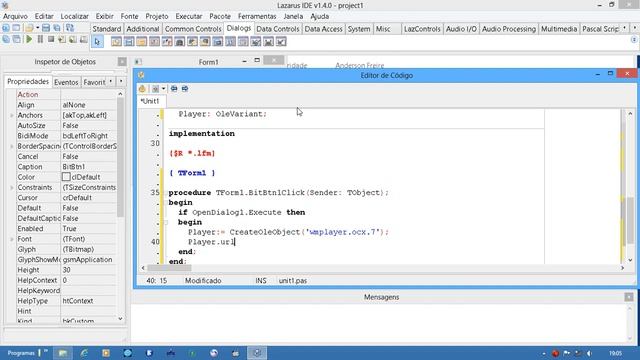Image resolution: width=640 pixels, height=360 pixels.
Task: Open the Pacote menu
Action: (220, 16)
